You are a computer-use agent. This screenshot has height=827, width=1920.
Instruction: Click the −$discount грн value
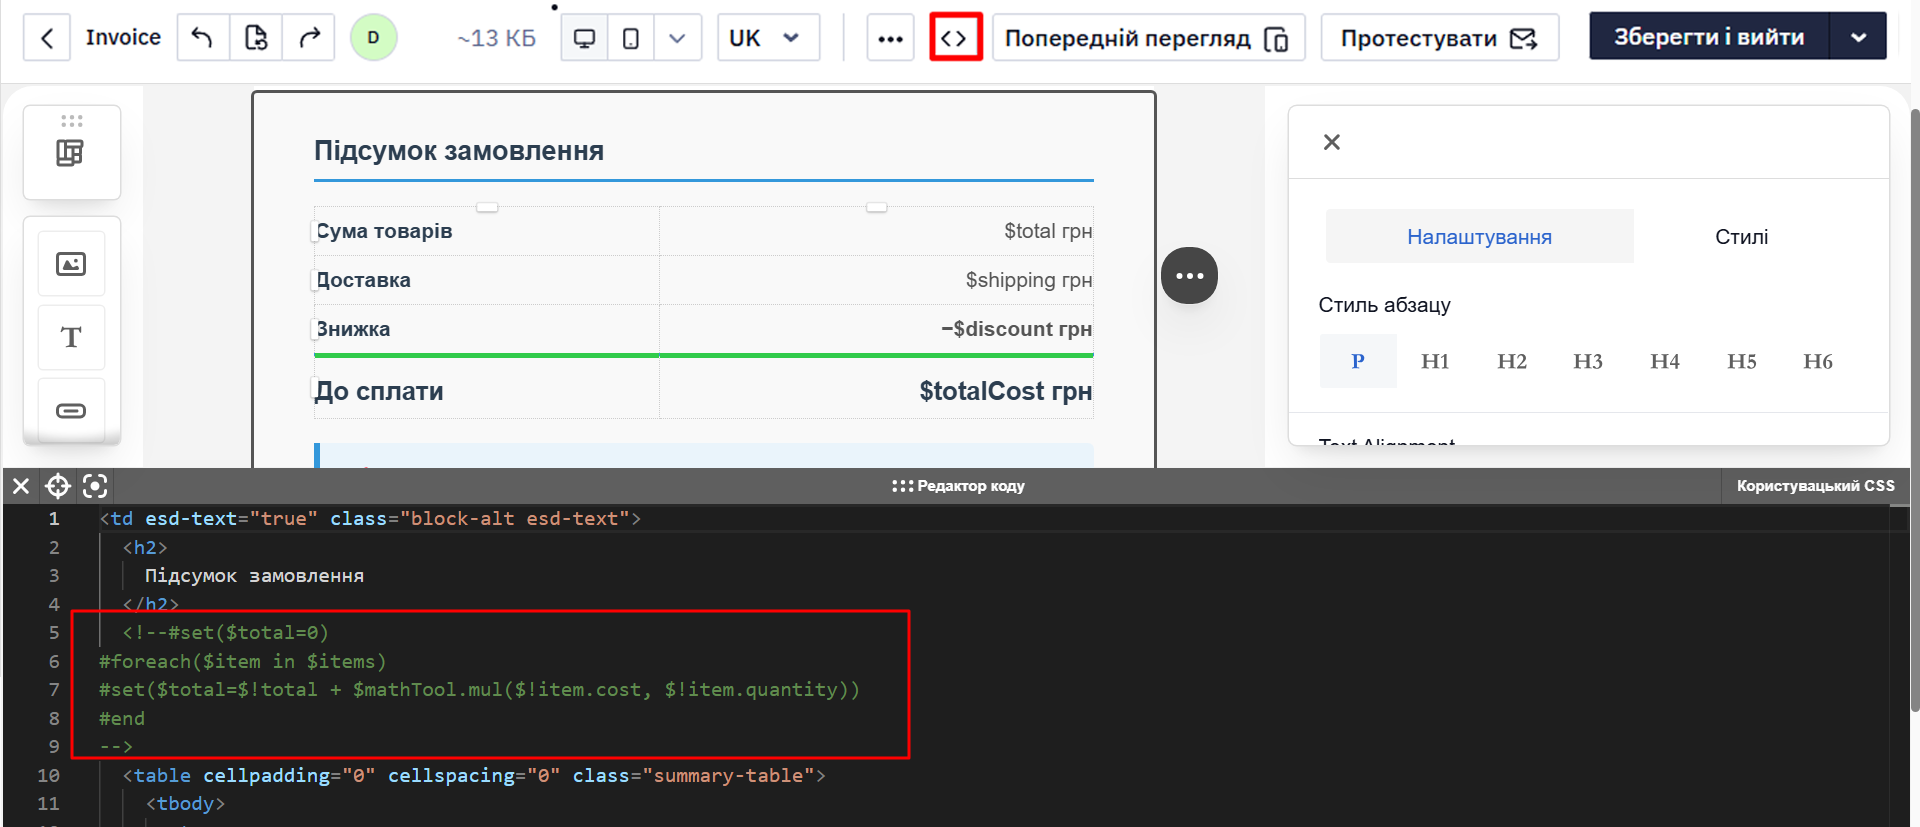click(1016, 329)
